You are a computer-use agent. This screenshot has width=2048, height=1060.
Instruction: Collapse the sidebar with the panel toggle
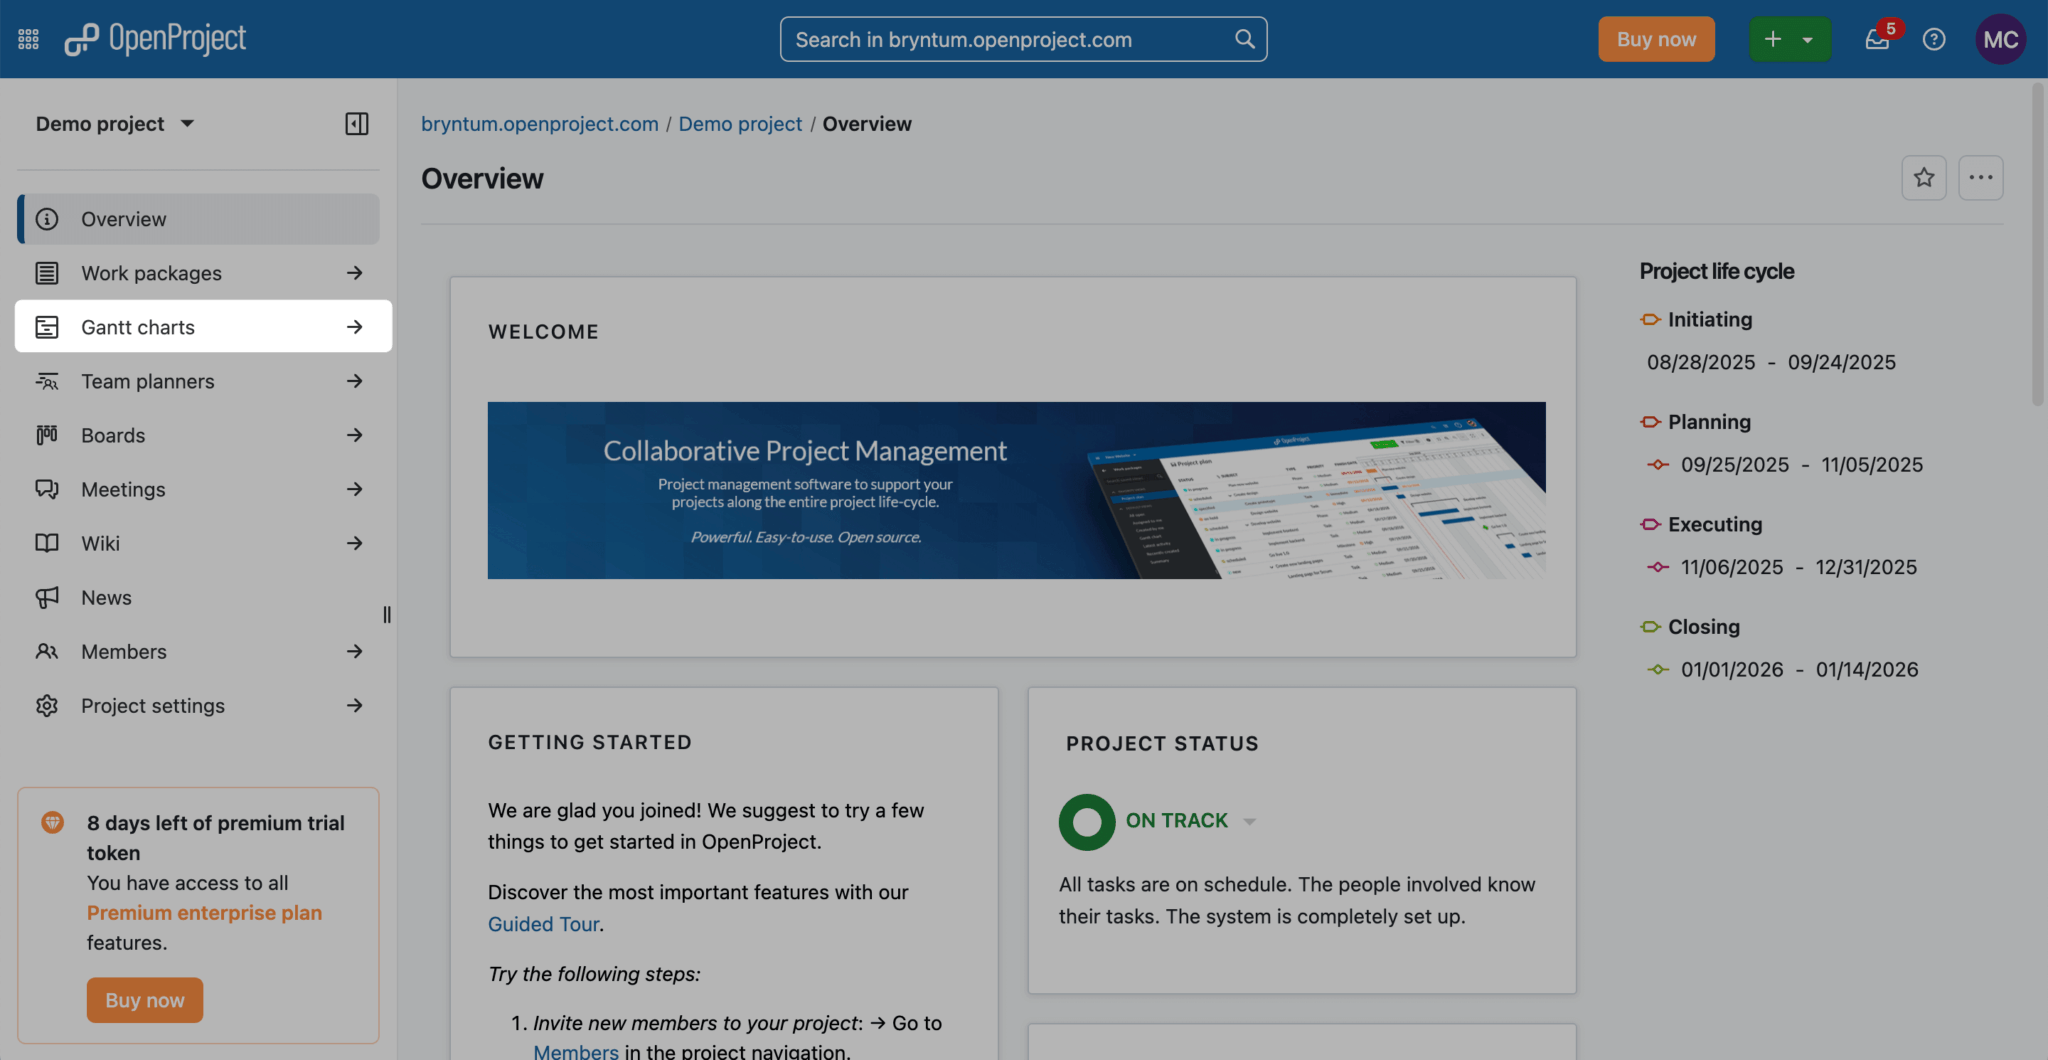point(357,124)
